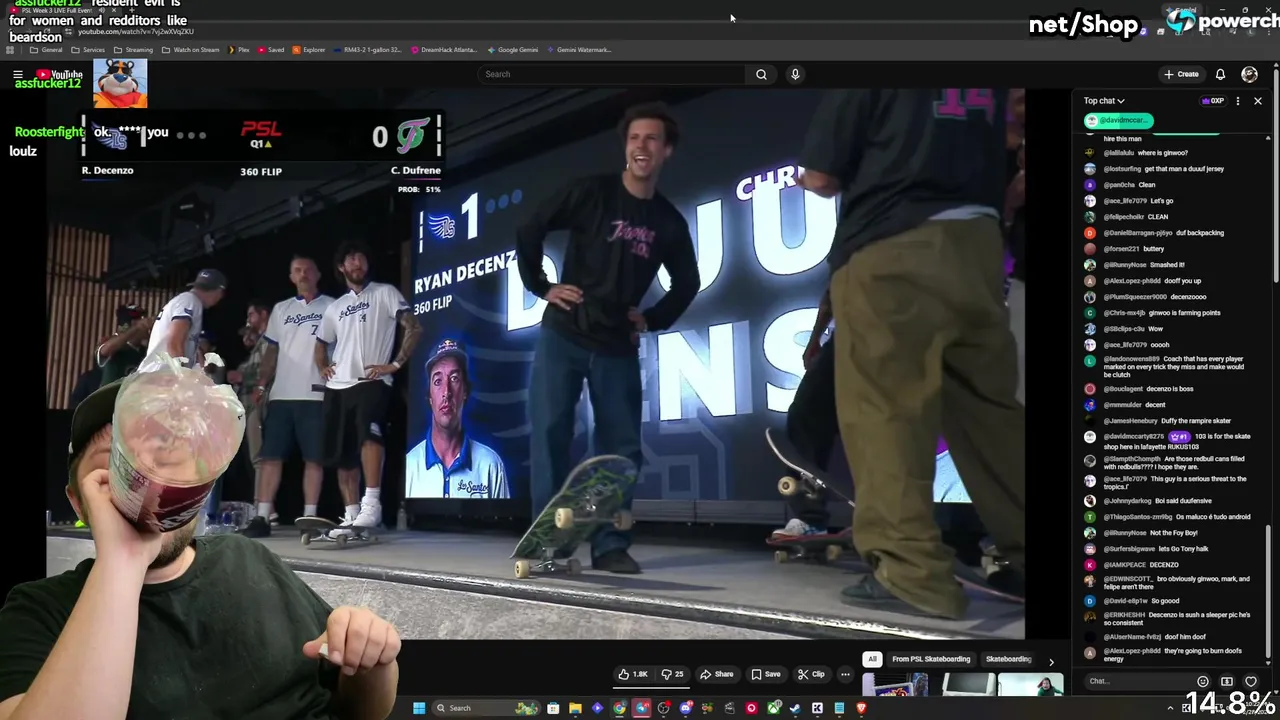Open Super Chat dollar icon
Image resolution: width=1280 pixels, height=720 pixels.
[1227, 681]
